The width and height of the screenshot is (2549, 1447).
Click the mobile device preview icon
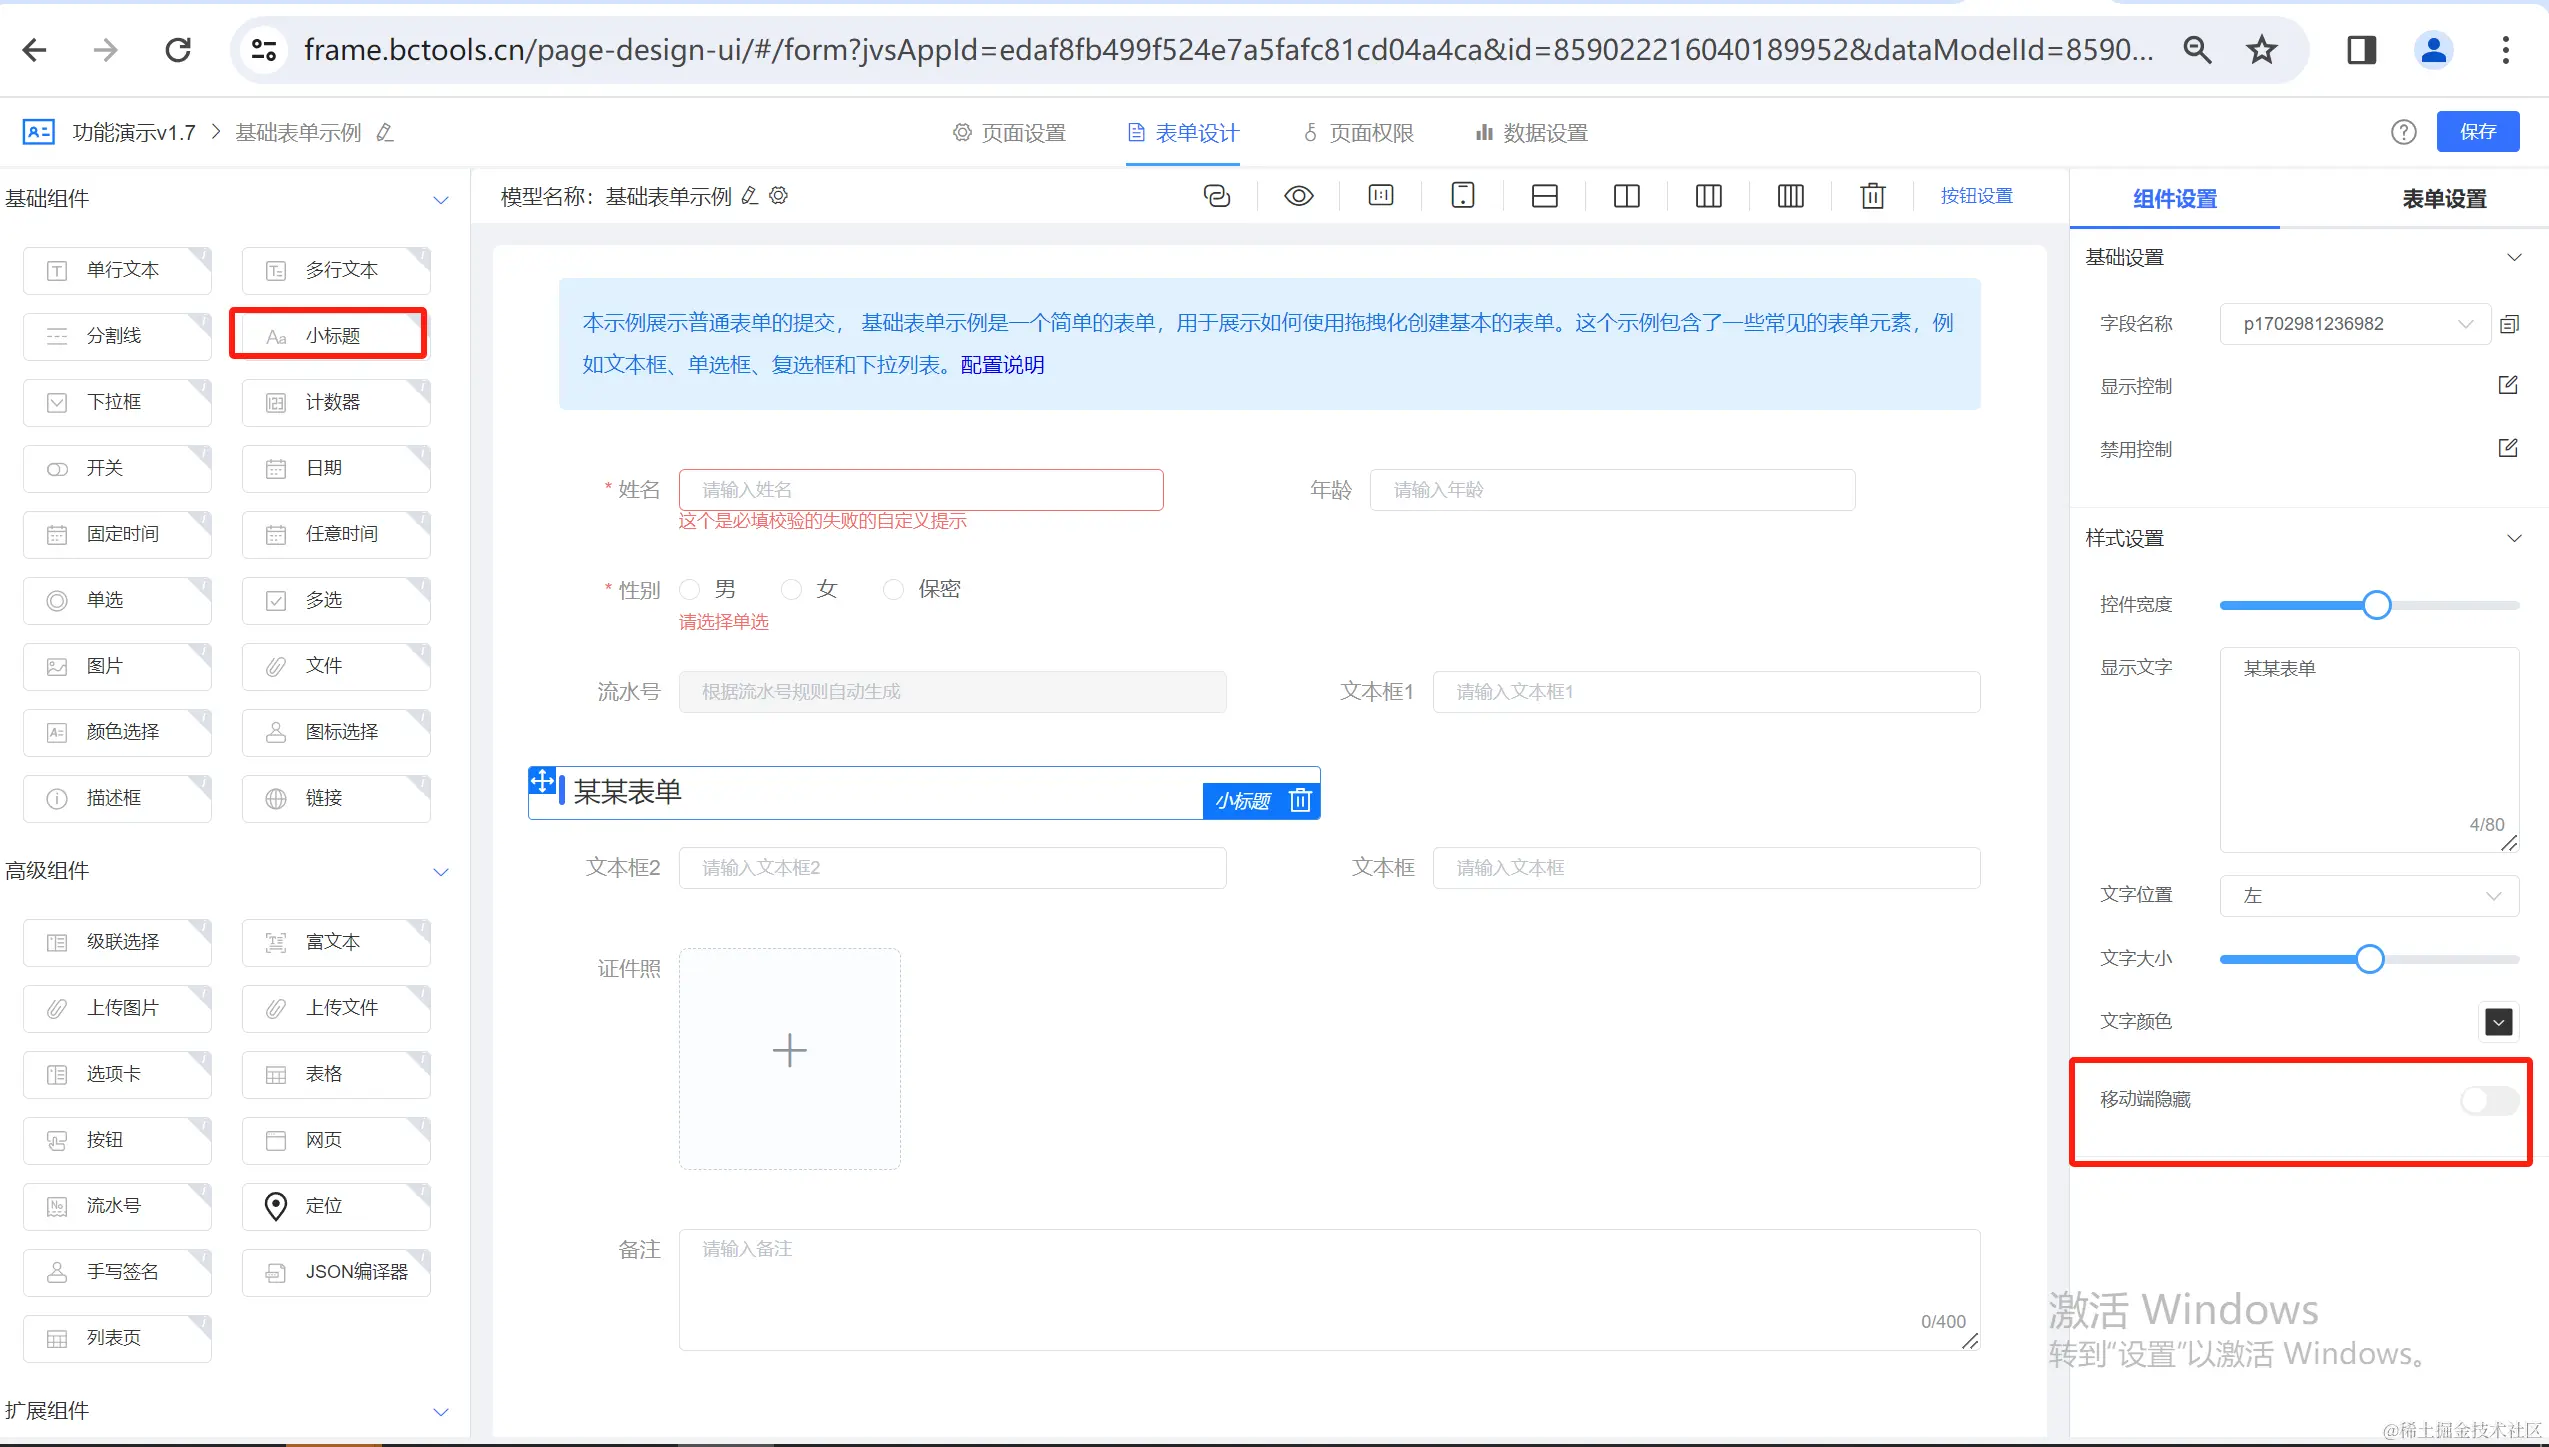(x=1462, y=196)
